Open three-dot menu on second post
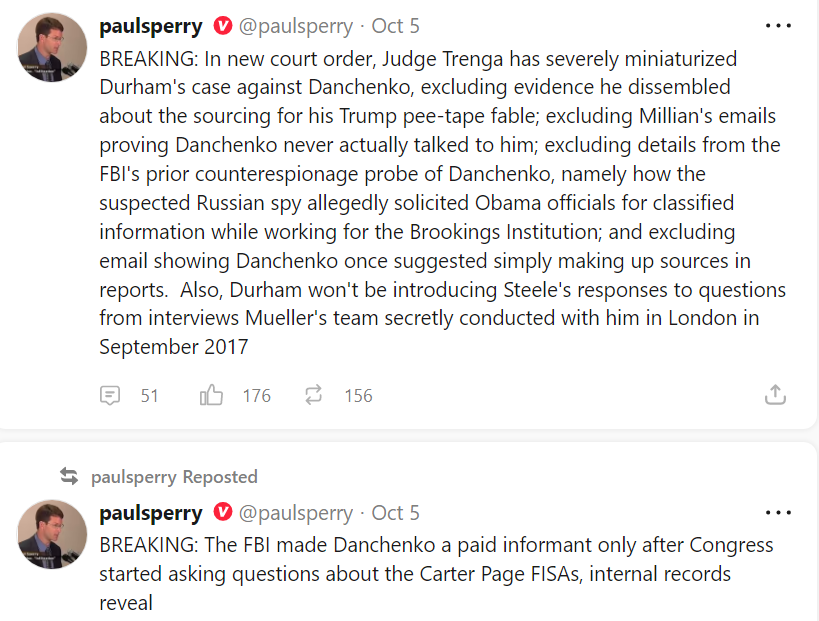The image size is (819, 621). pos(777,513)
